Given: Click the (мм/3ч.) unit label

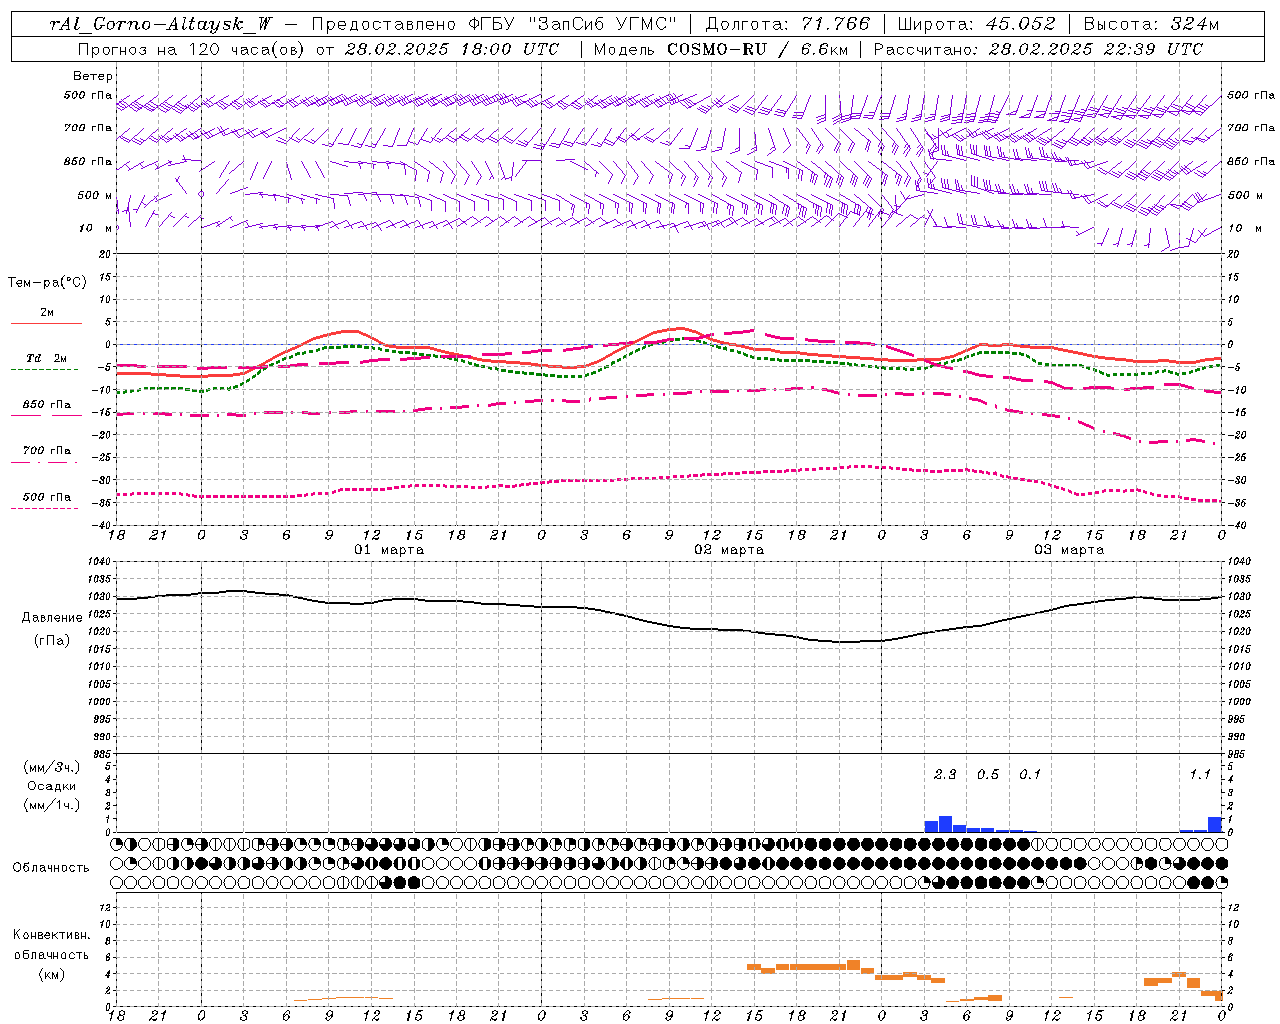Looking at the screenshot, I should pyautogui.click(x=52, y=767).
